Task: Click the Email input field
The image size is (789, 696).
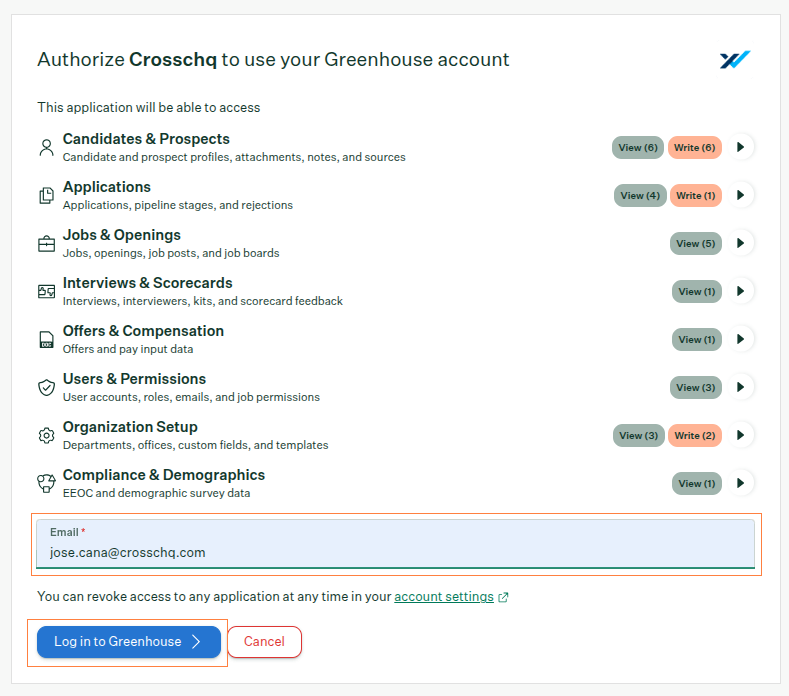Action: tap(395, 544)
